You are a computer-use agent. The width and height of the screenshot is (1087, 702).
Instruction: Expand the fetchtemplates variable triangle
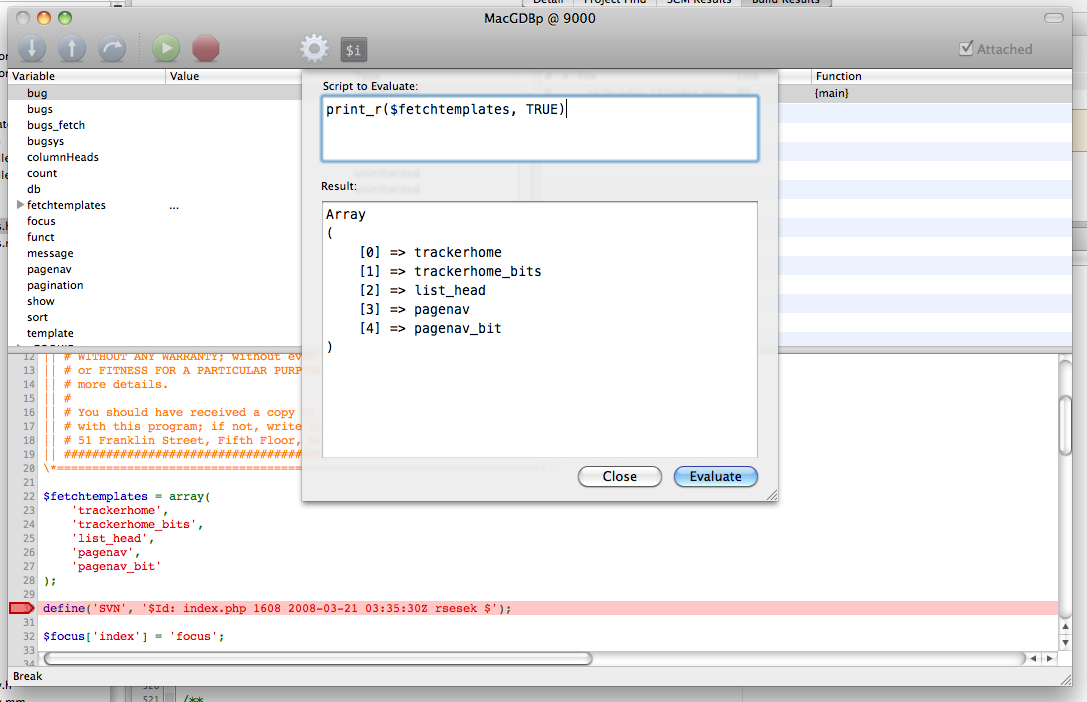[20, 204]
